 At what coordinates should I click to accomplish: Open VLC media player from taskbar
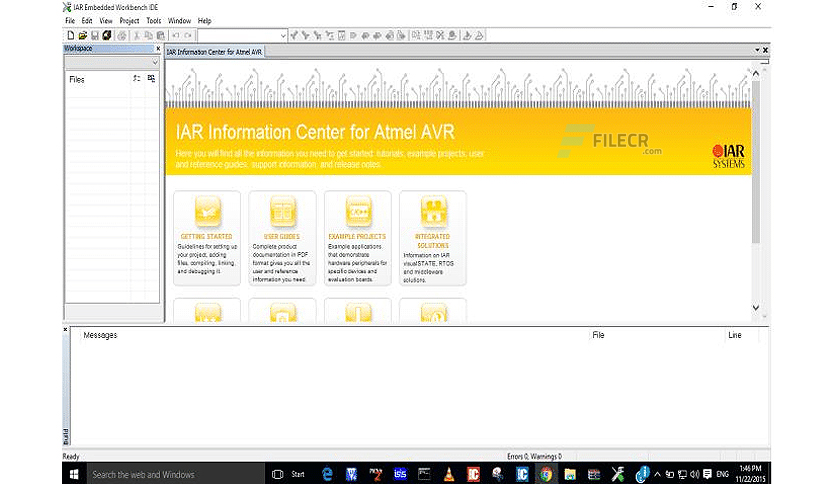coord(449,474)
